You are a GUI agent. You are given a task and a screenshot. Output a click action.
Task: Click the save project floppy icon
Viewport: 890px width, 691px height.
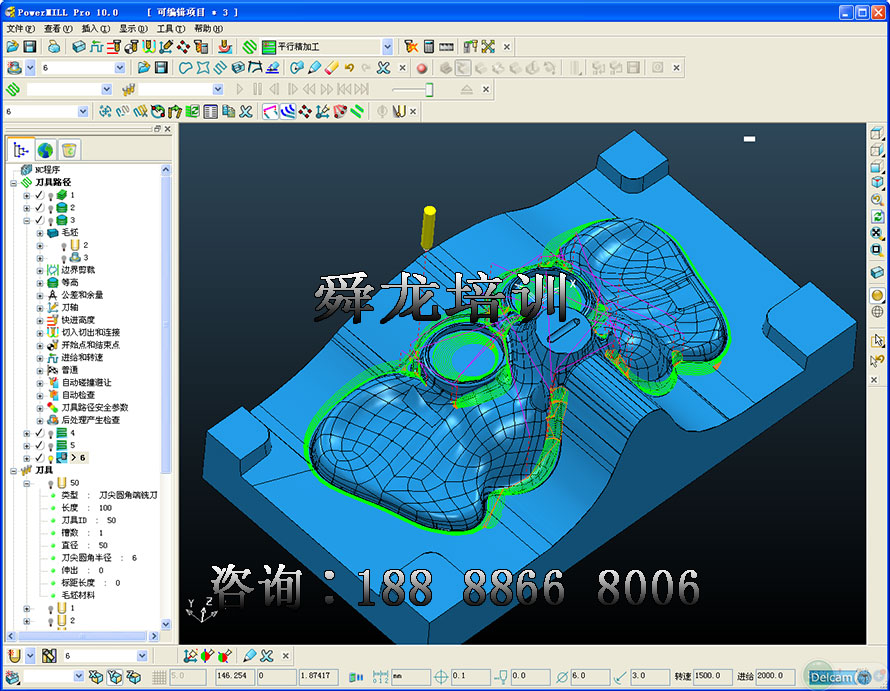30,47
